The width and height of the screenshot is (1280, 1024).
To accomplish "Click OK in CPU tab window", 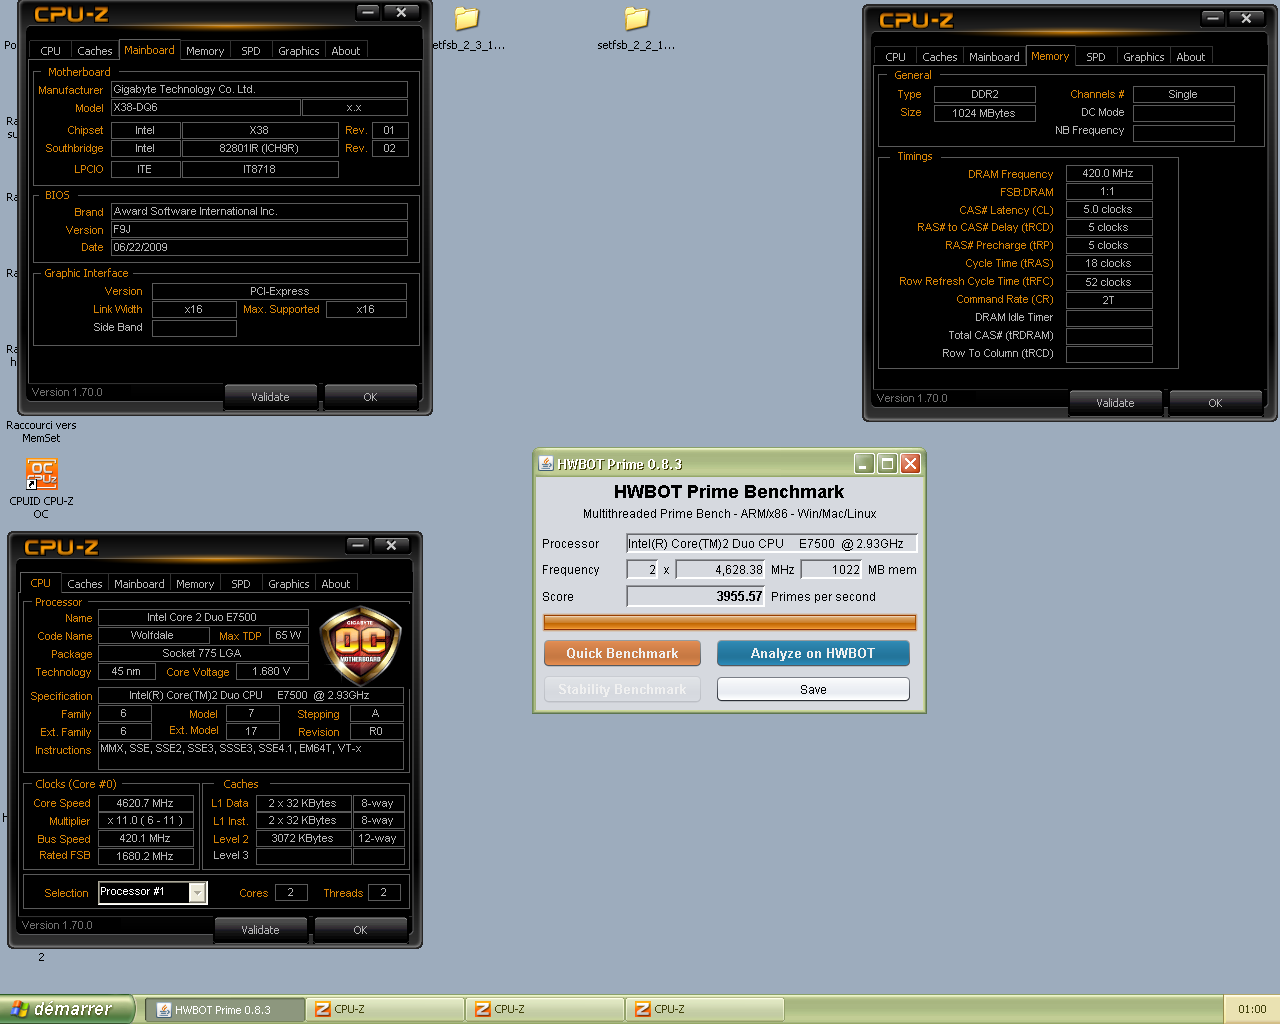I will click(x=360, y=930).
